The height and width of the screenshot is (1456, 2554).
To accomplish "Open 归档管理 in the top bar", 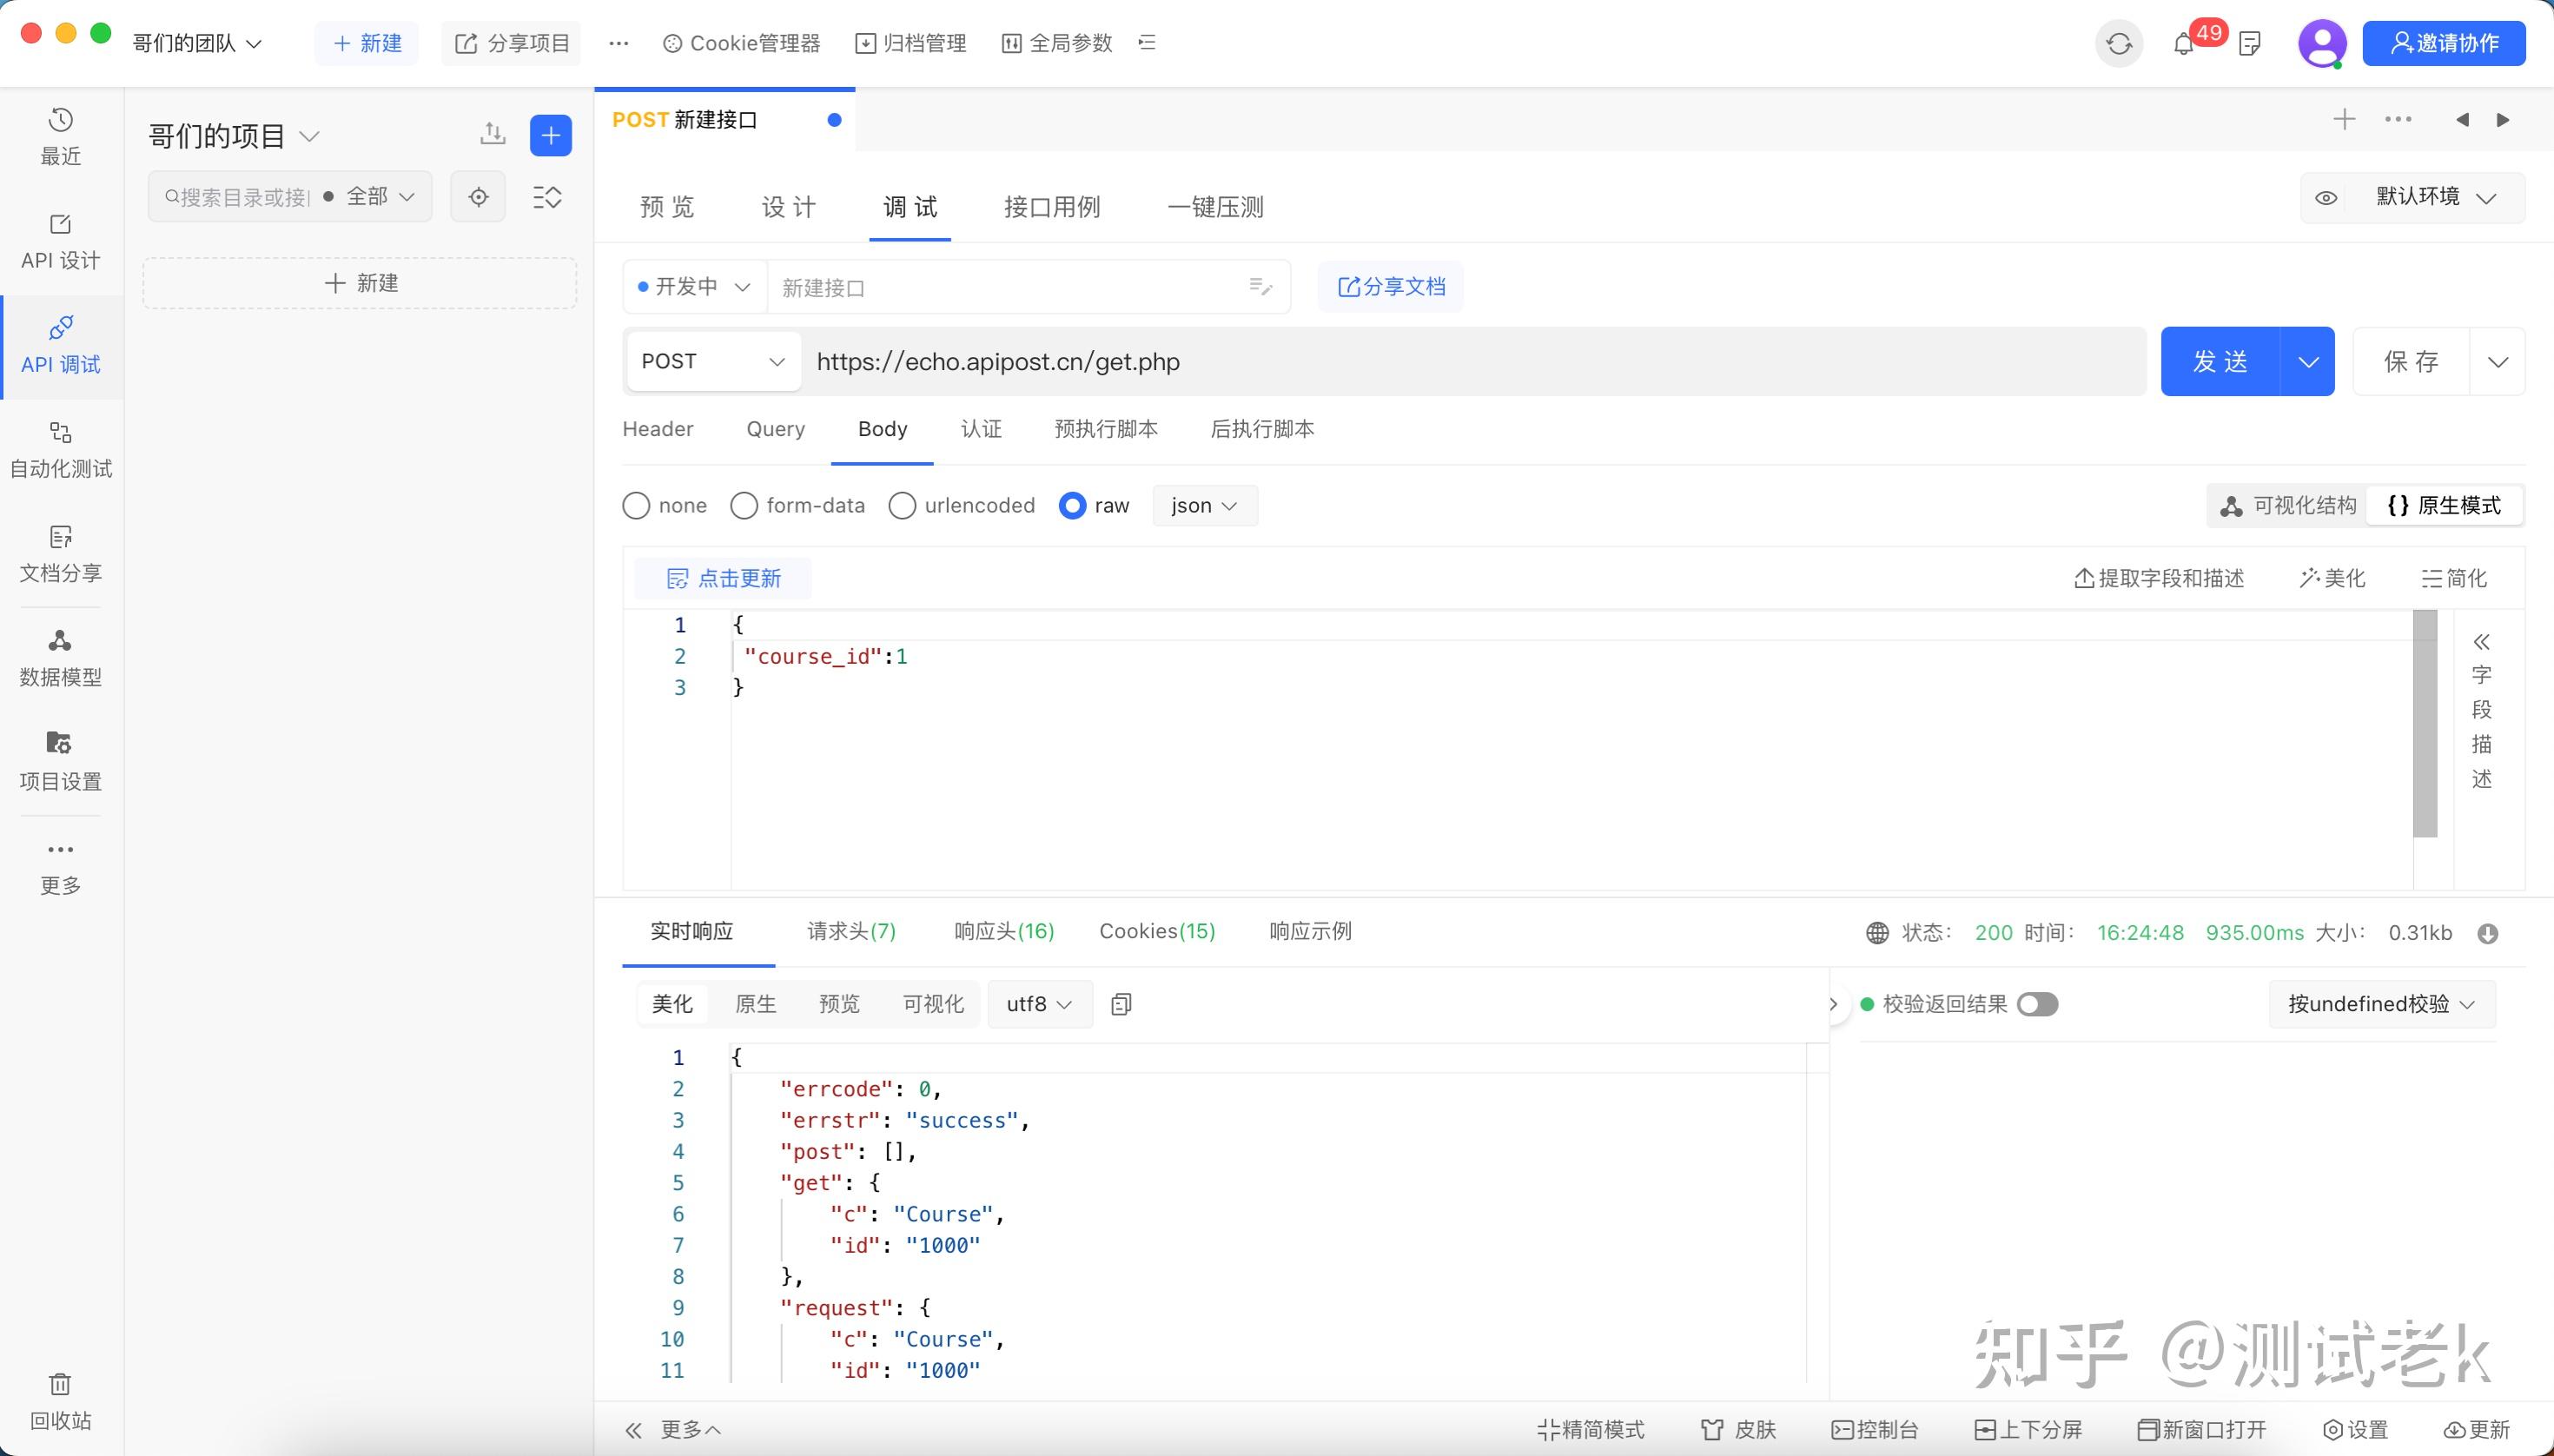I will click(910, 43).
